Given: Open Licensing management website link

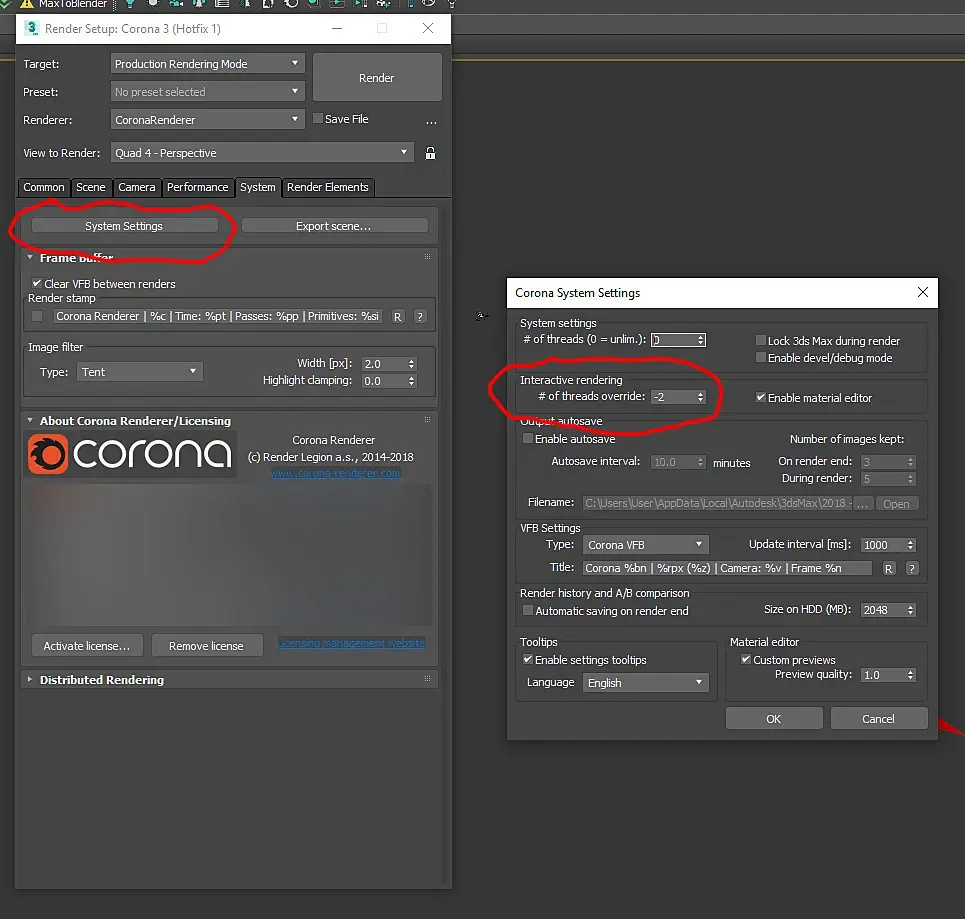Looking at the screenshot, I should coord(351,643).
